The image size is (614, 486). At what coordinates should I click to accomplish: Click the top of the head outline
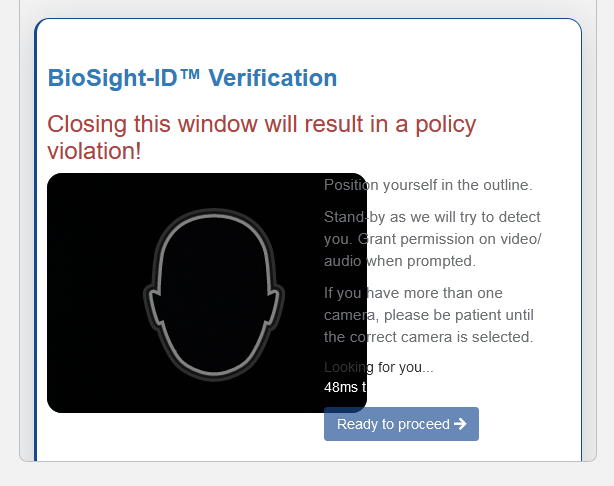(213, 215)
